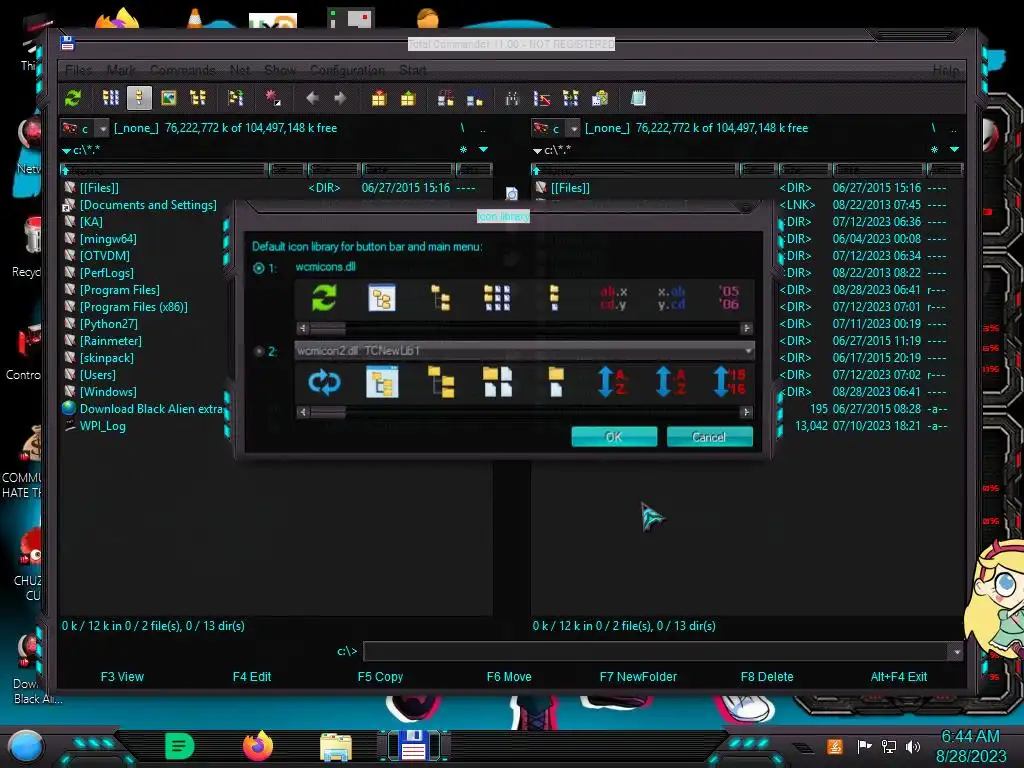Open left panel drive c dropdown
1024x768 pixels.
[x=103, y=129]
